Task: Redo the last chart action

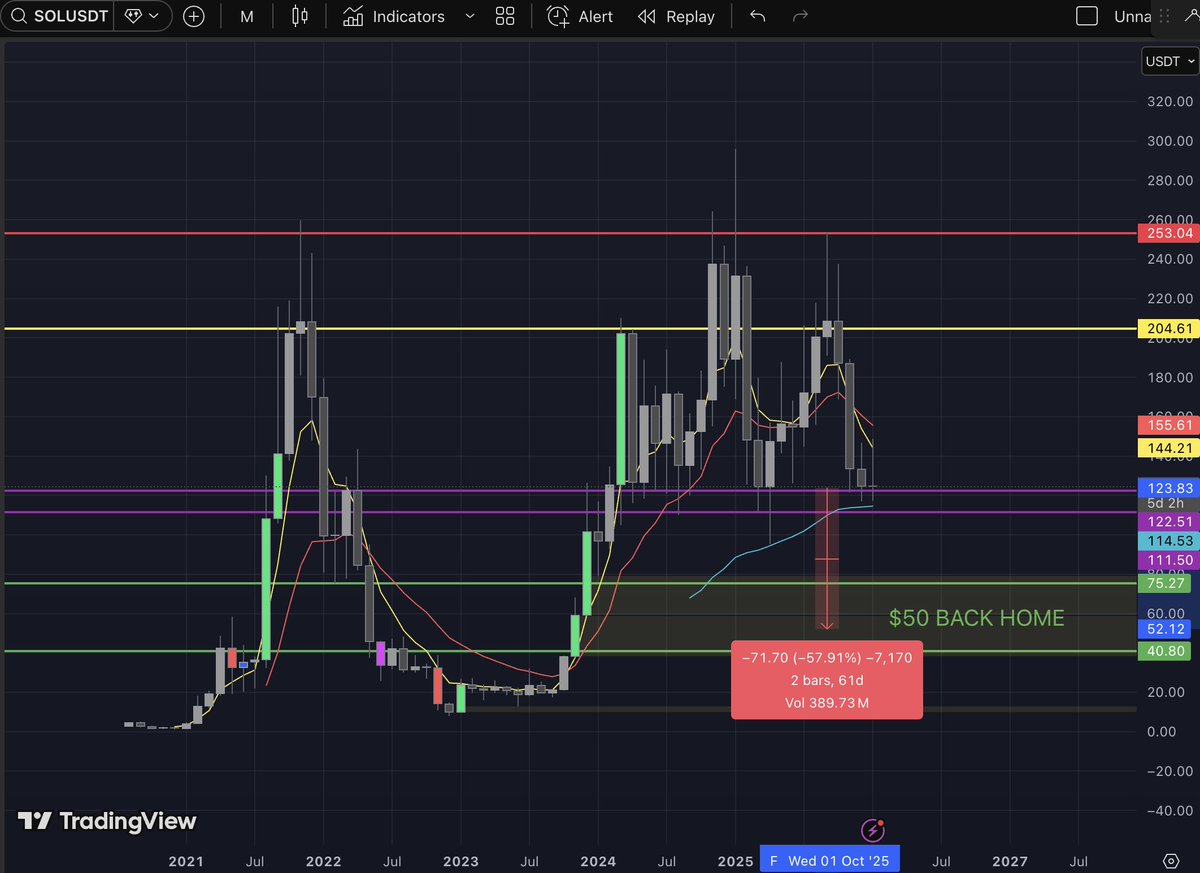Action: pyautogui.click(x=799, y=16)
